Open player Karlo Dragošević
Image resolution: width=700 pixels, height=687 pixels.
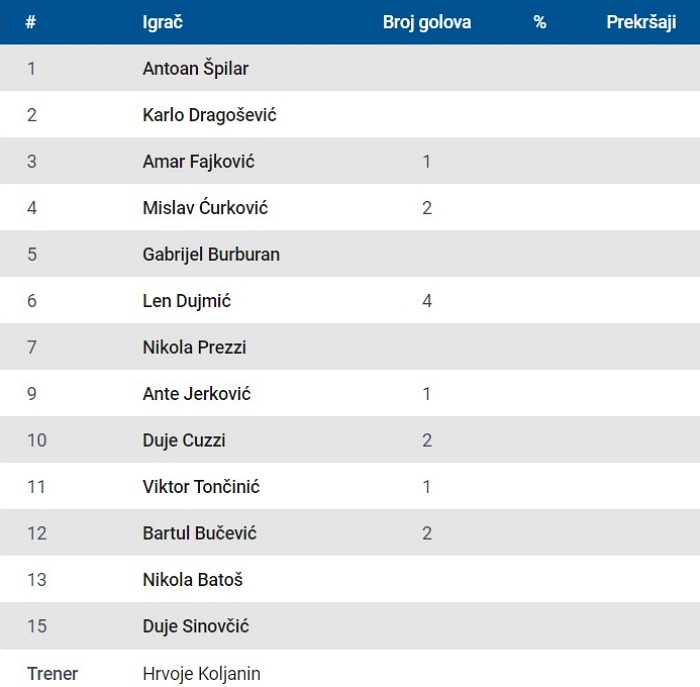[209, 115]
